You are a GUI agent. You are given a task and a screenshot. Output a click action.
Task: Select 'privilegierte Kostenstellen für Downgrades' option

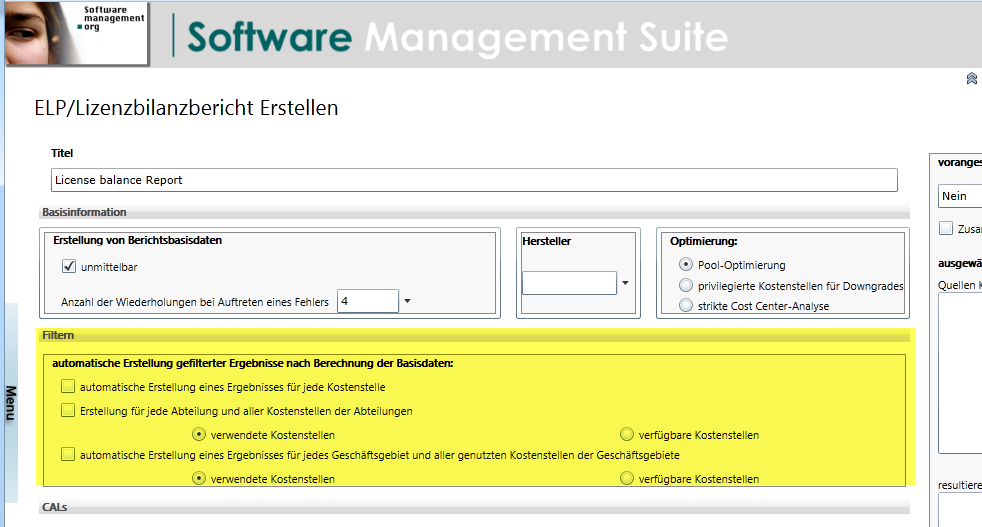point(686,285)
